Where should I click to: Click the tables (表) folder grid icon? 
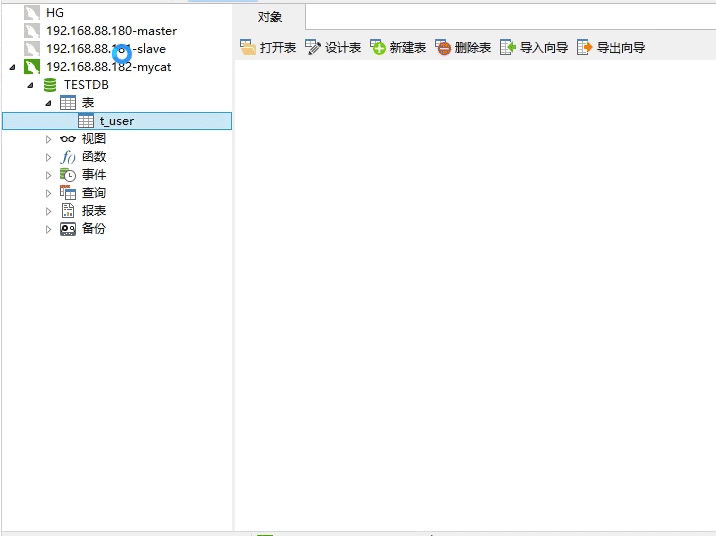68,103
